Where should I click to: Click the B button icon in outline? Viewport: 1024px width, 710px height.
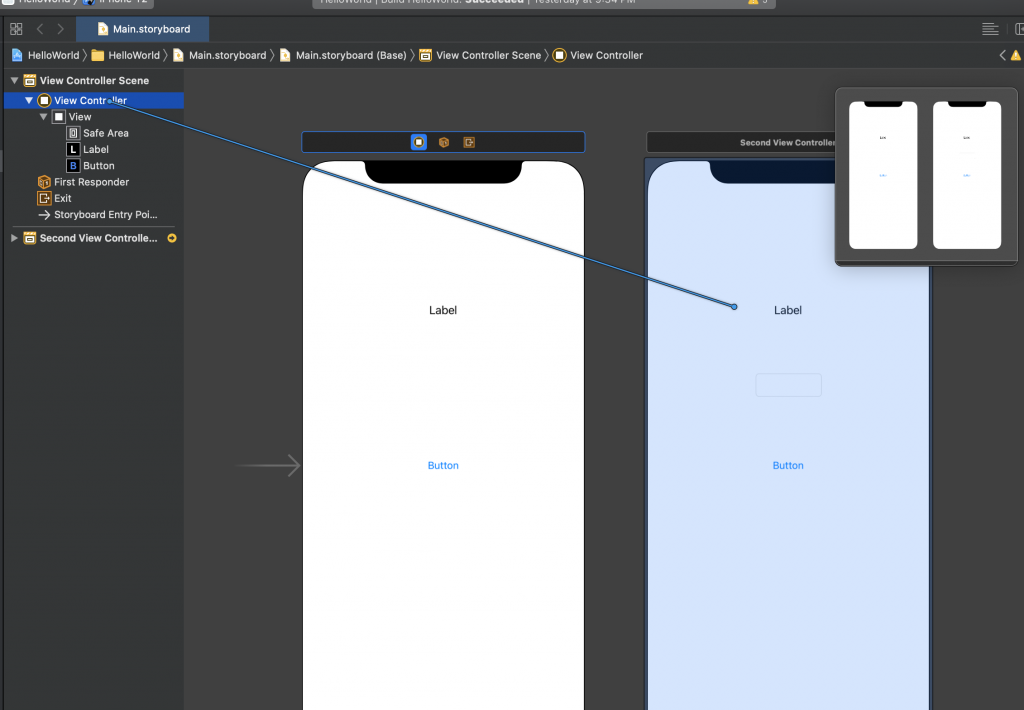[x=73, y=166]
